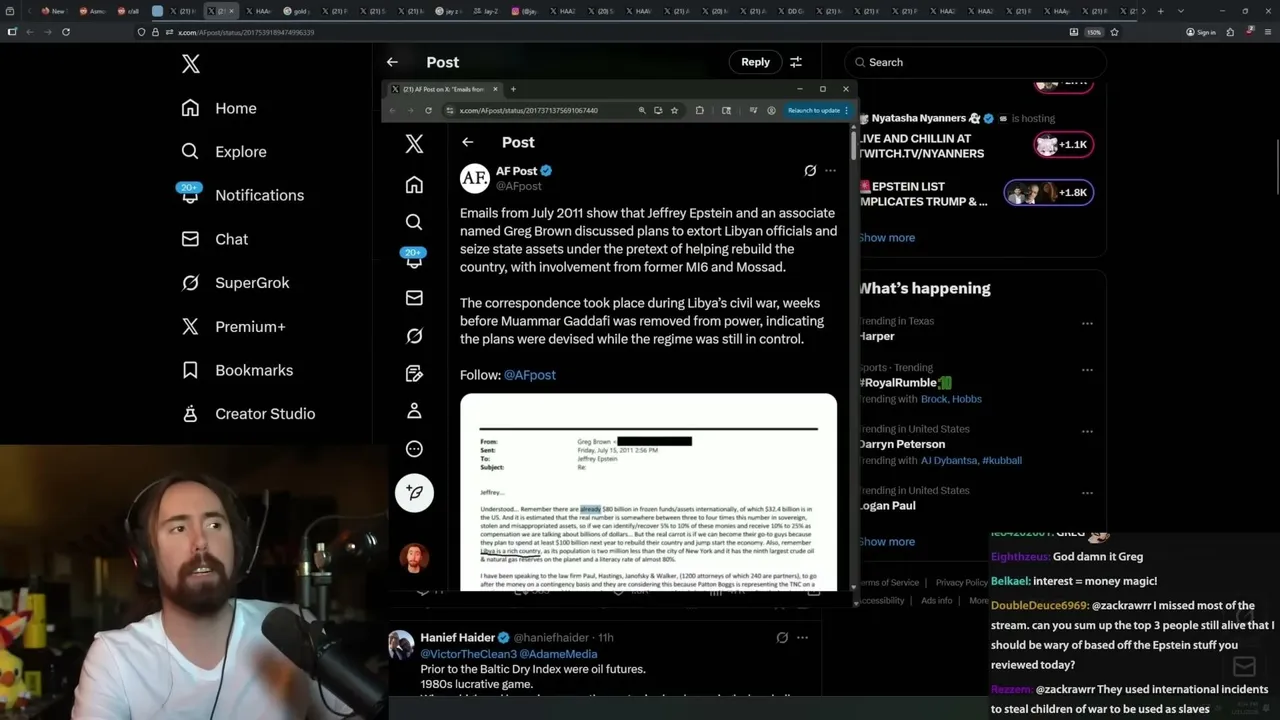
Task: Open a new tab in the front popup window
Action: pos(513,89)
